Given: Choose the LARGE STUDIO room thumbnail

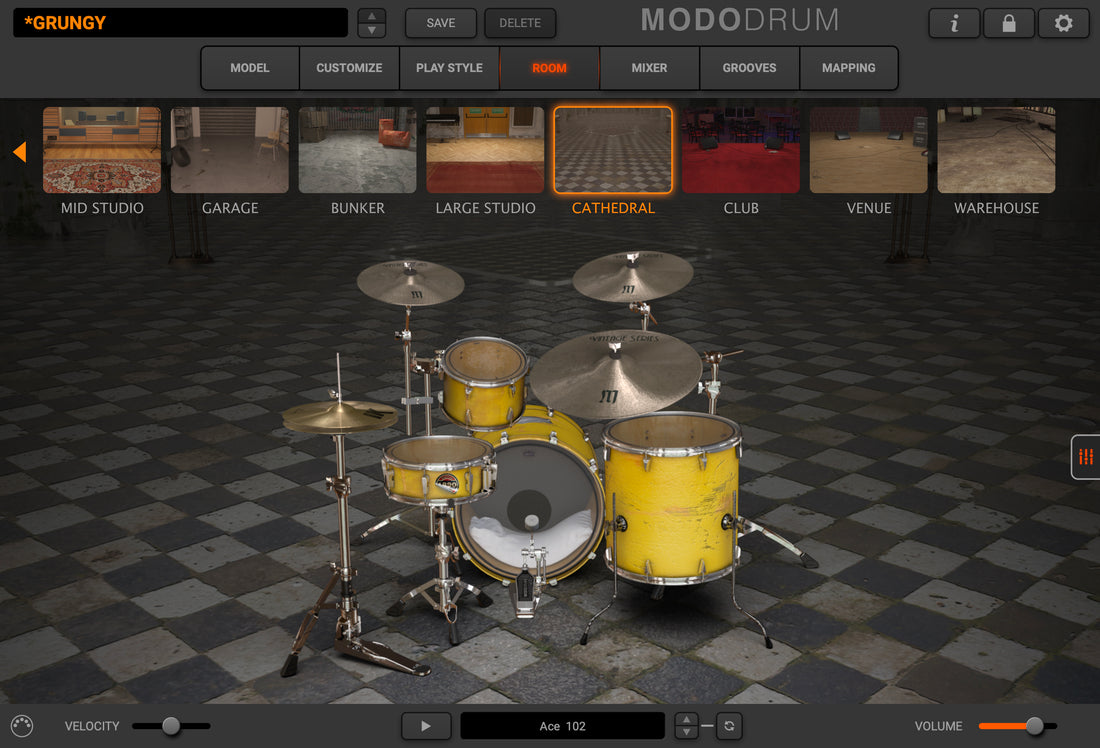Looking at the screenshot, I should [x=485, y=150].
